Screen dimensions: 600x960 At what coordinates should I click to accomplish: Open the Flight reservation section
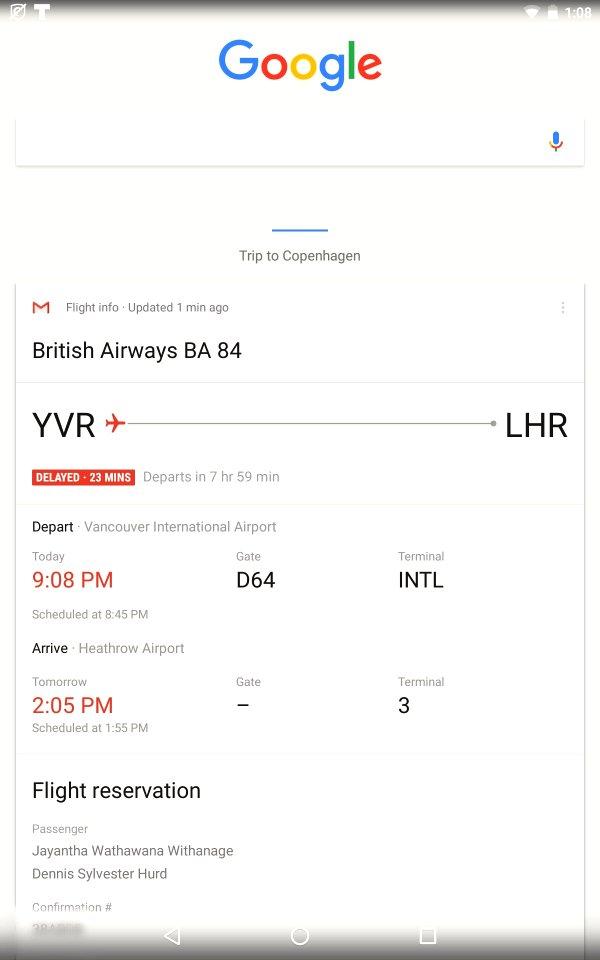point(116,790)
